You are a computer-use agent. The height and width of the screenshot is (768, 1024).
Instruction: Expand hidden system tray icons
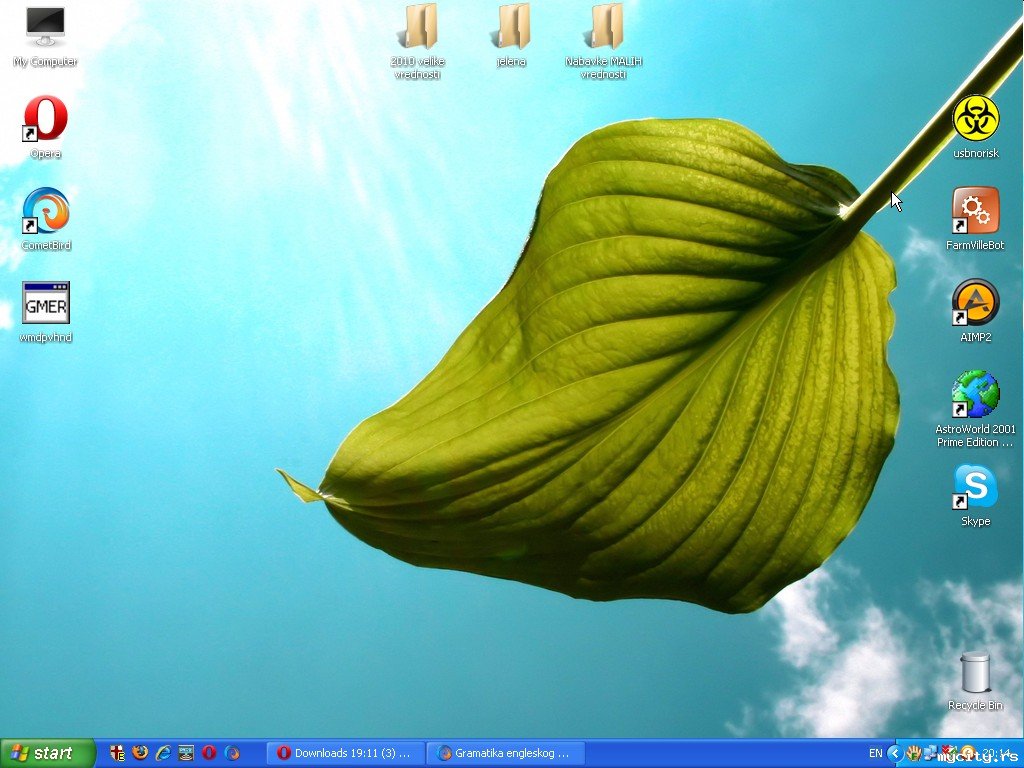[895, 753]
